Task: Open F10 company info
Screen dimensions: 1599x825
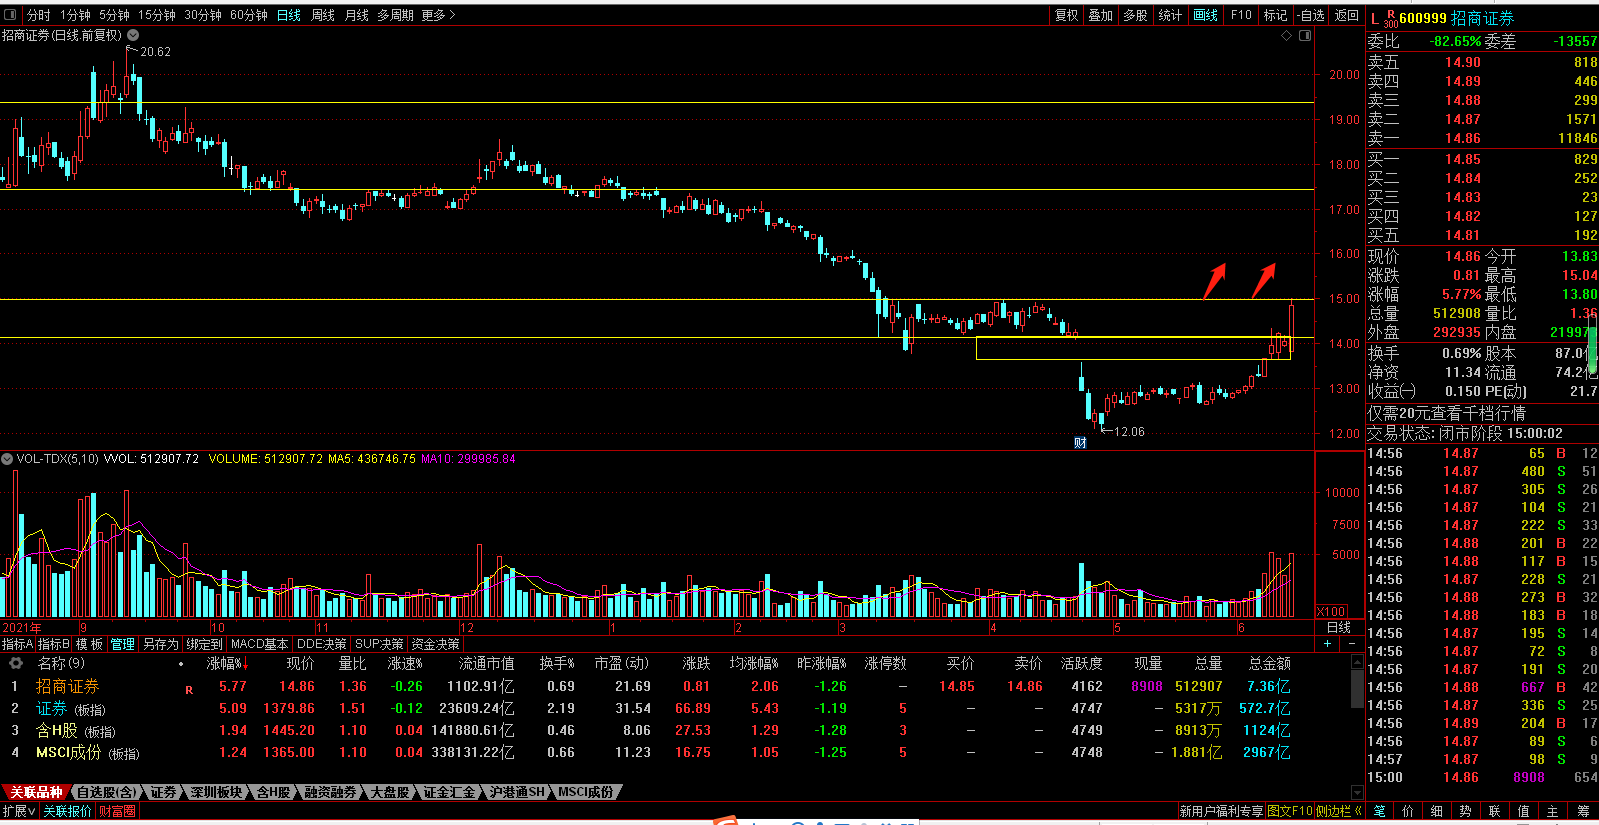Action: click(x=1241, y=15)
